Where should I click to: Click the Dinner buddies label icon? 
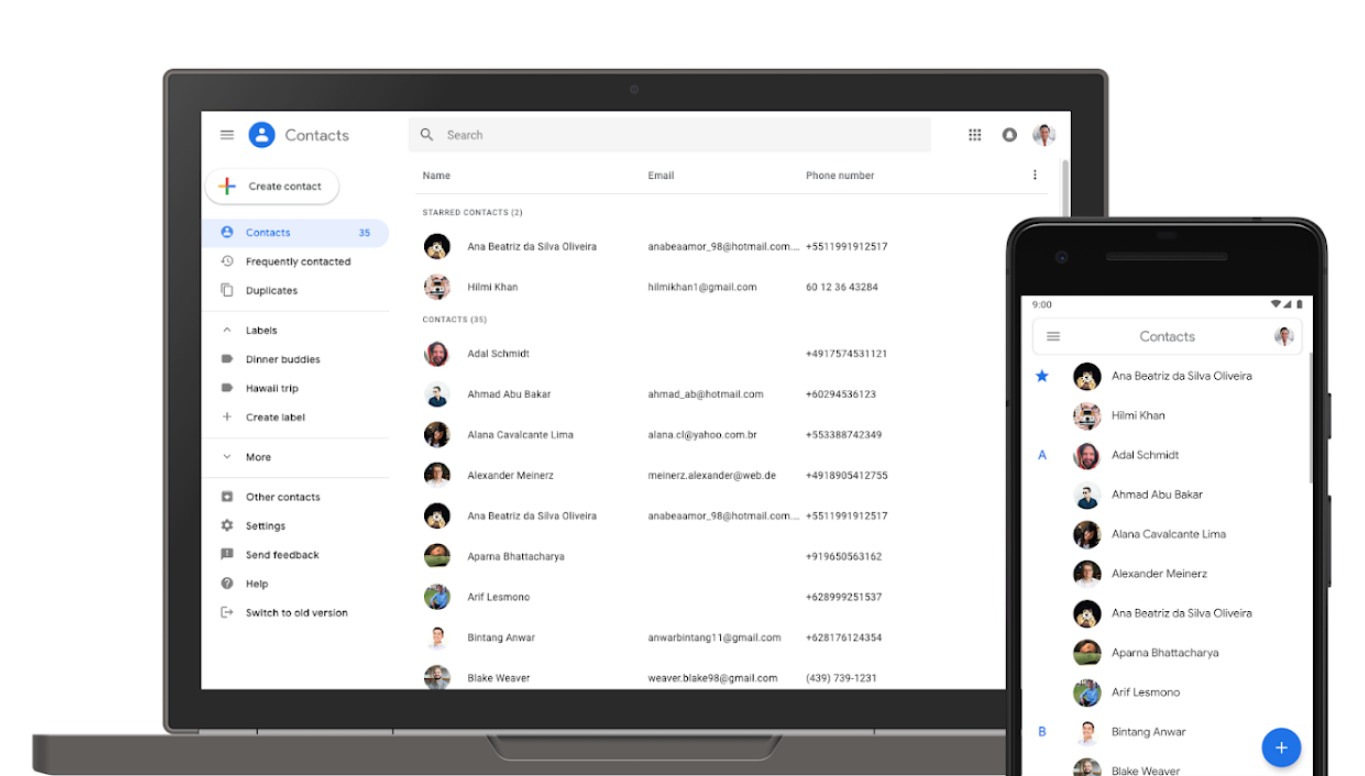[x=227, y=359]
